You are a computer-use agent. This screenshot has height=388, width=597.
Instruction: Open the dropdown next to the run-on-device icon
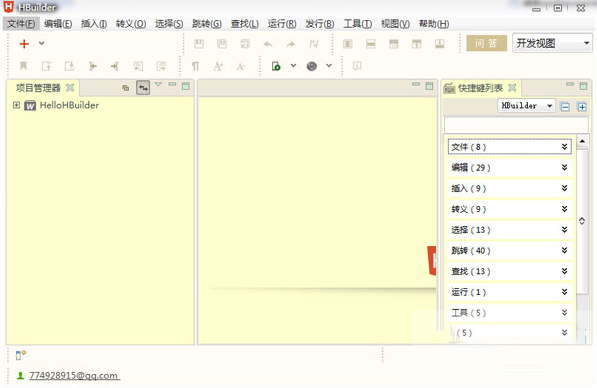[x=293, y=65]
